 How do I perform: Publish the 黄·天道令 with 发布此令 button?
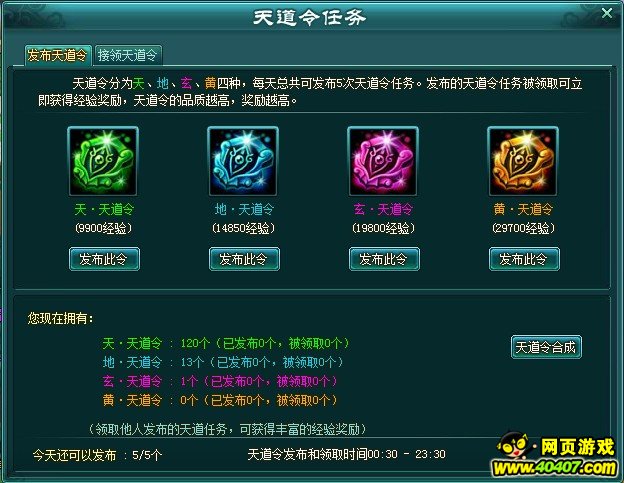click(x=524, y=259)
